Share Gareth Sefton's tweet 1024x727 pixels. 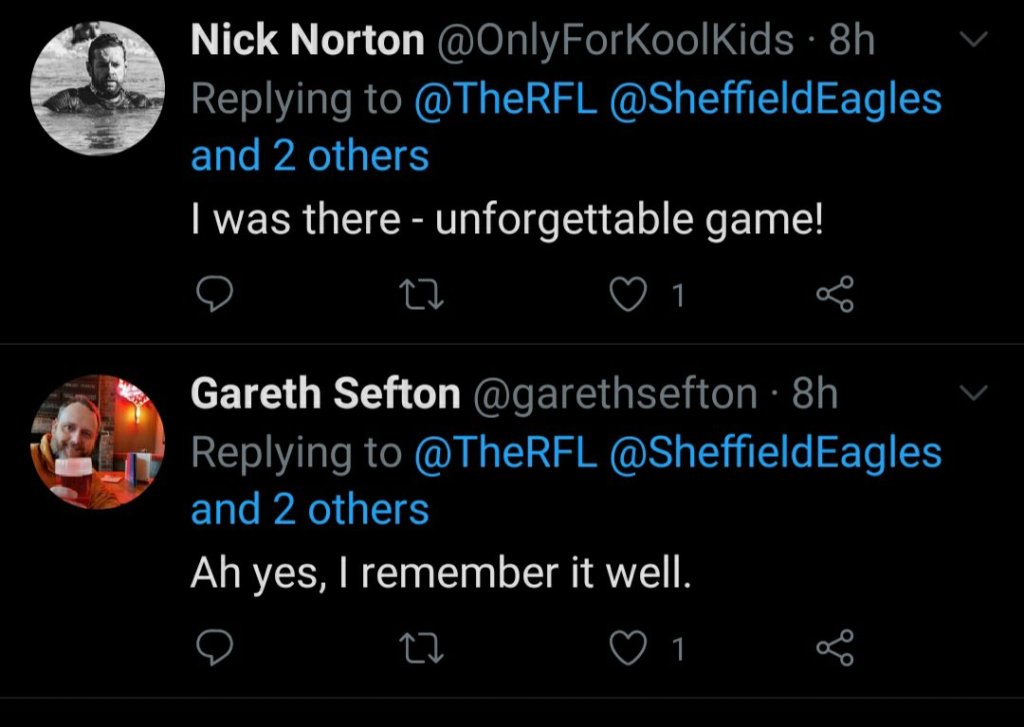pyautogui.click(x=836, y=650)
